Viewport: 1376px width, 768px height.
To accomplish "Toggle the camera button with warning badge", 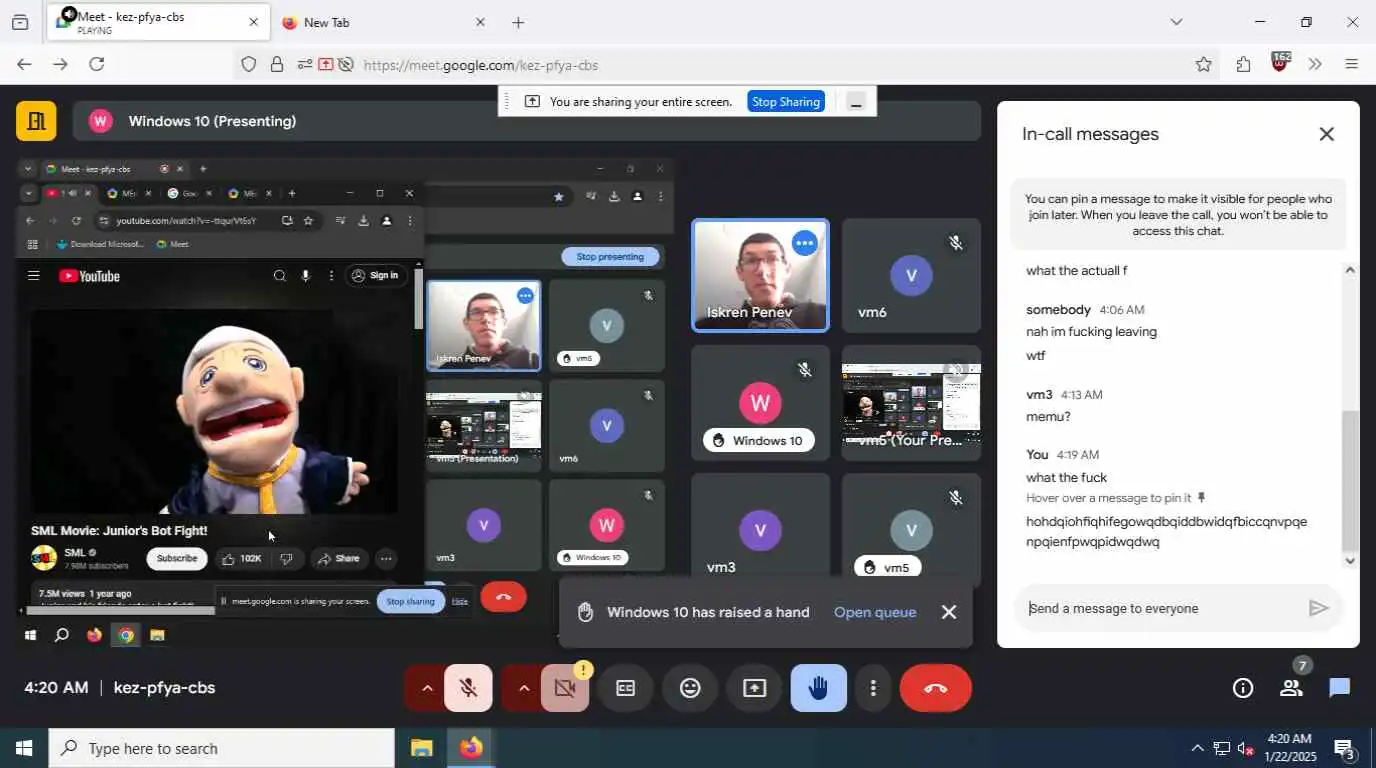I will (x=565, y=688).
